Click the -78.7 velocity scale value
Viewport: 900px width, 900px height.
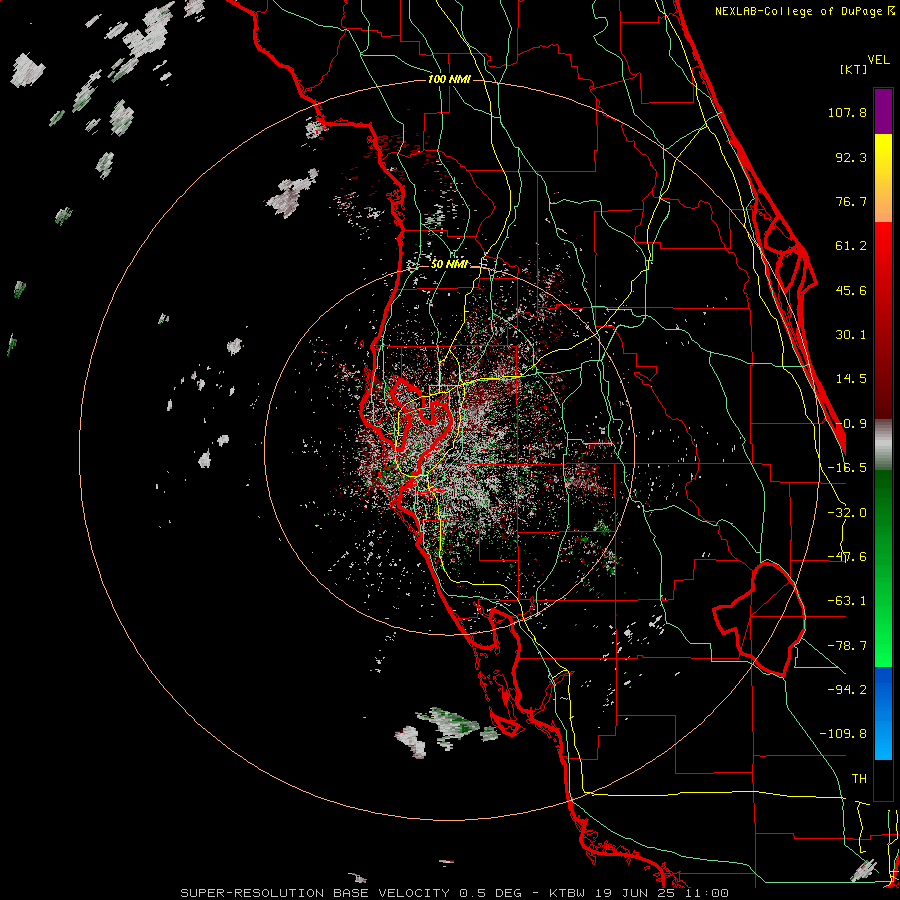847,646
